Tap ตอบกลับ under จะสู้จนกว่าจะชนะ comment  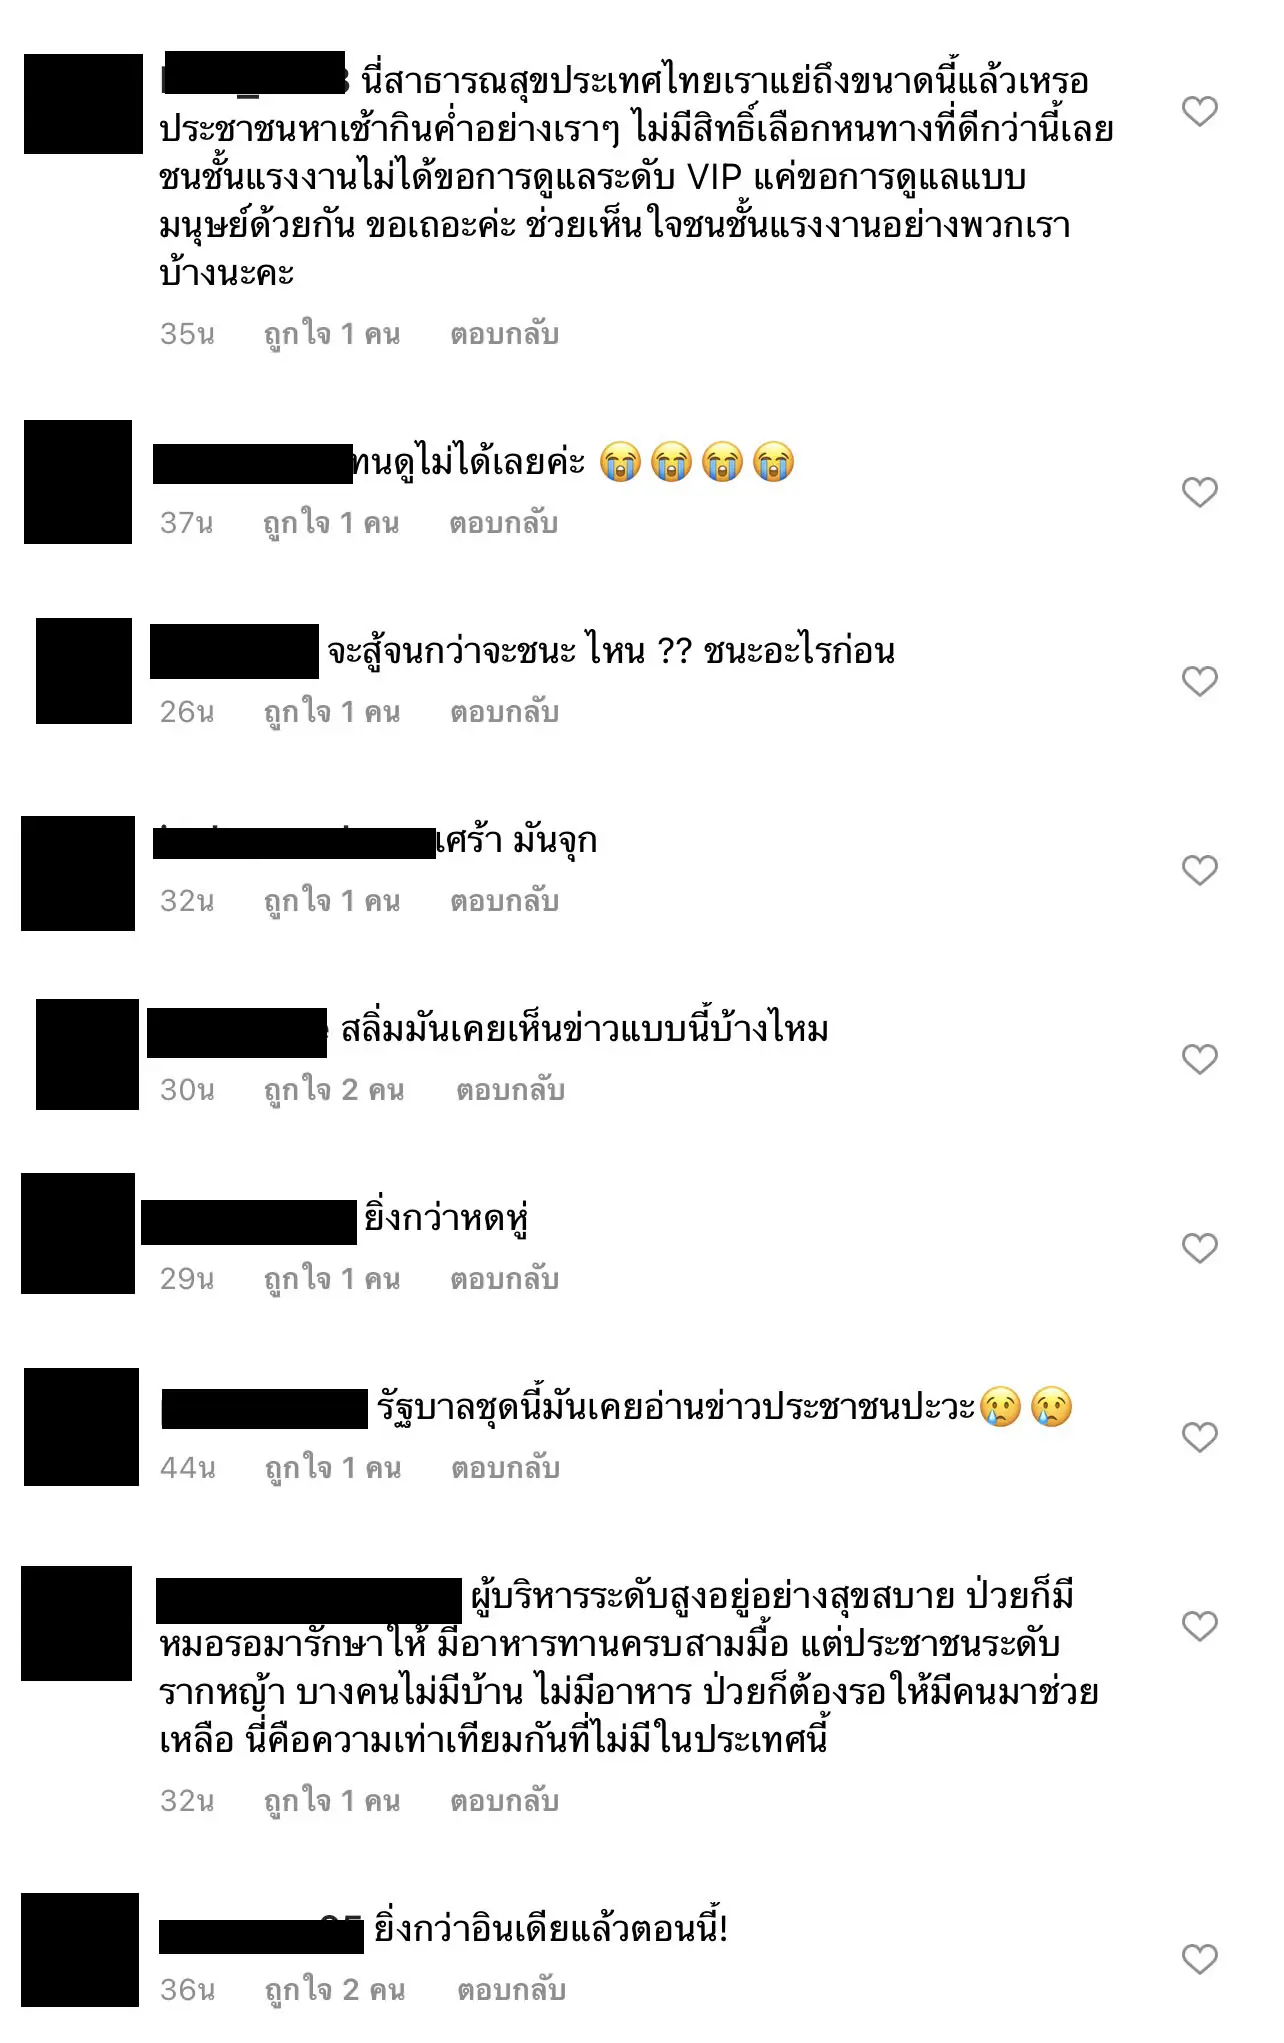pos(504,712)
